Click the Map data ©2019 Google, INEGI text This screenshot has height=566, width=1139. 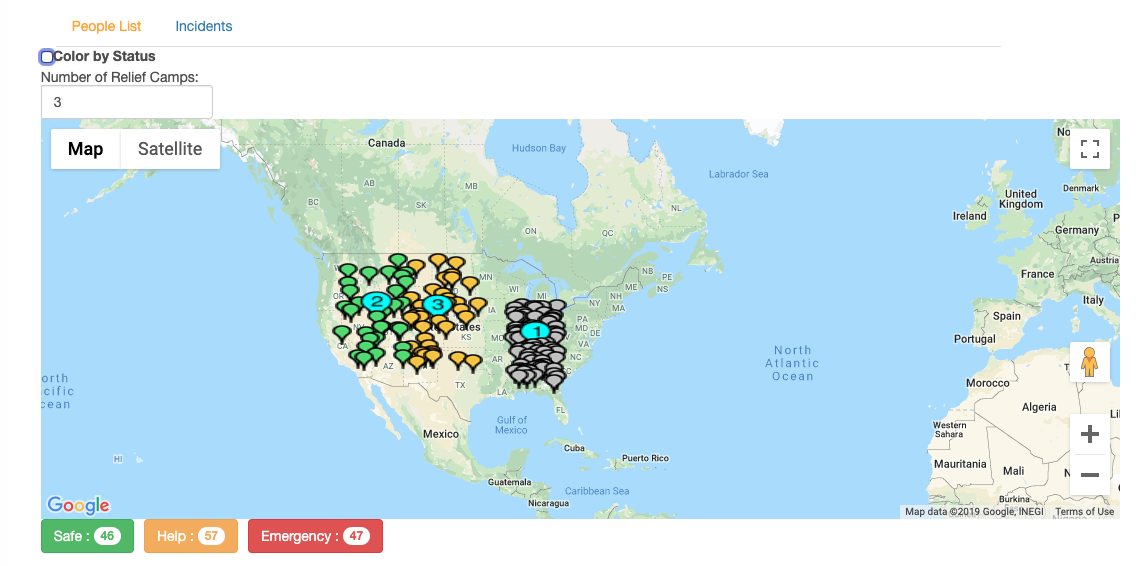coord(974,512)
